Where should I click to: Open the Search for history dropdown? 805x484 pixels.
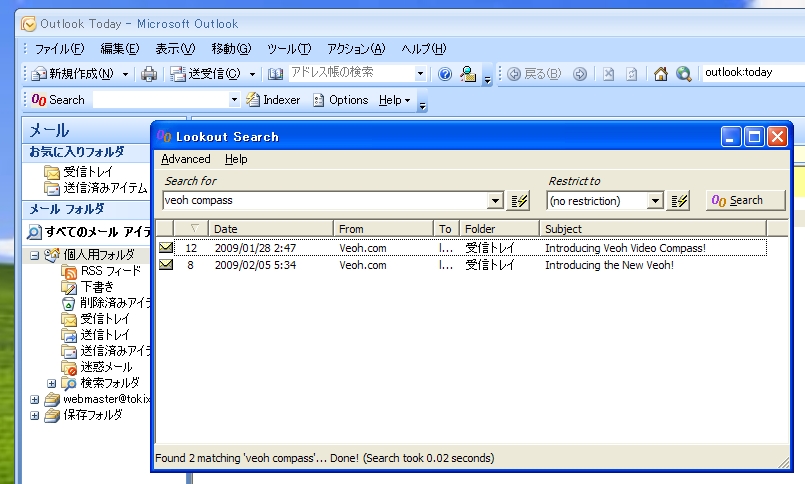[x=495, y=201]
